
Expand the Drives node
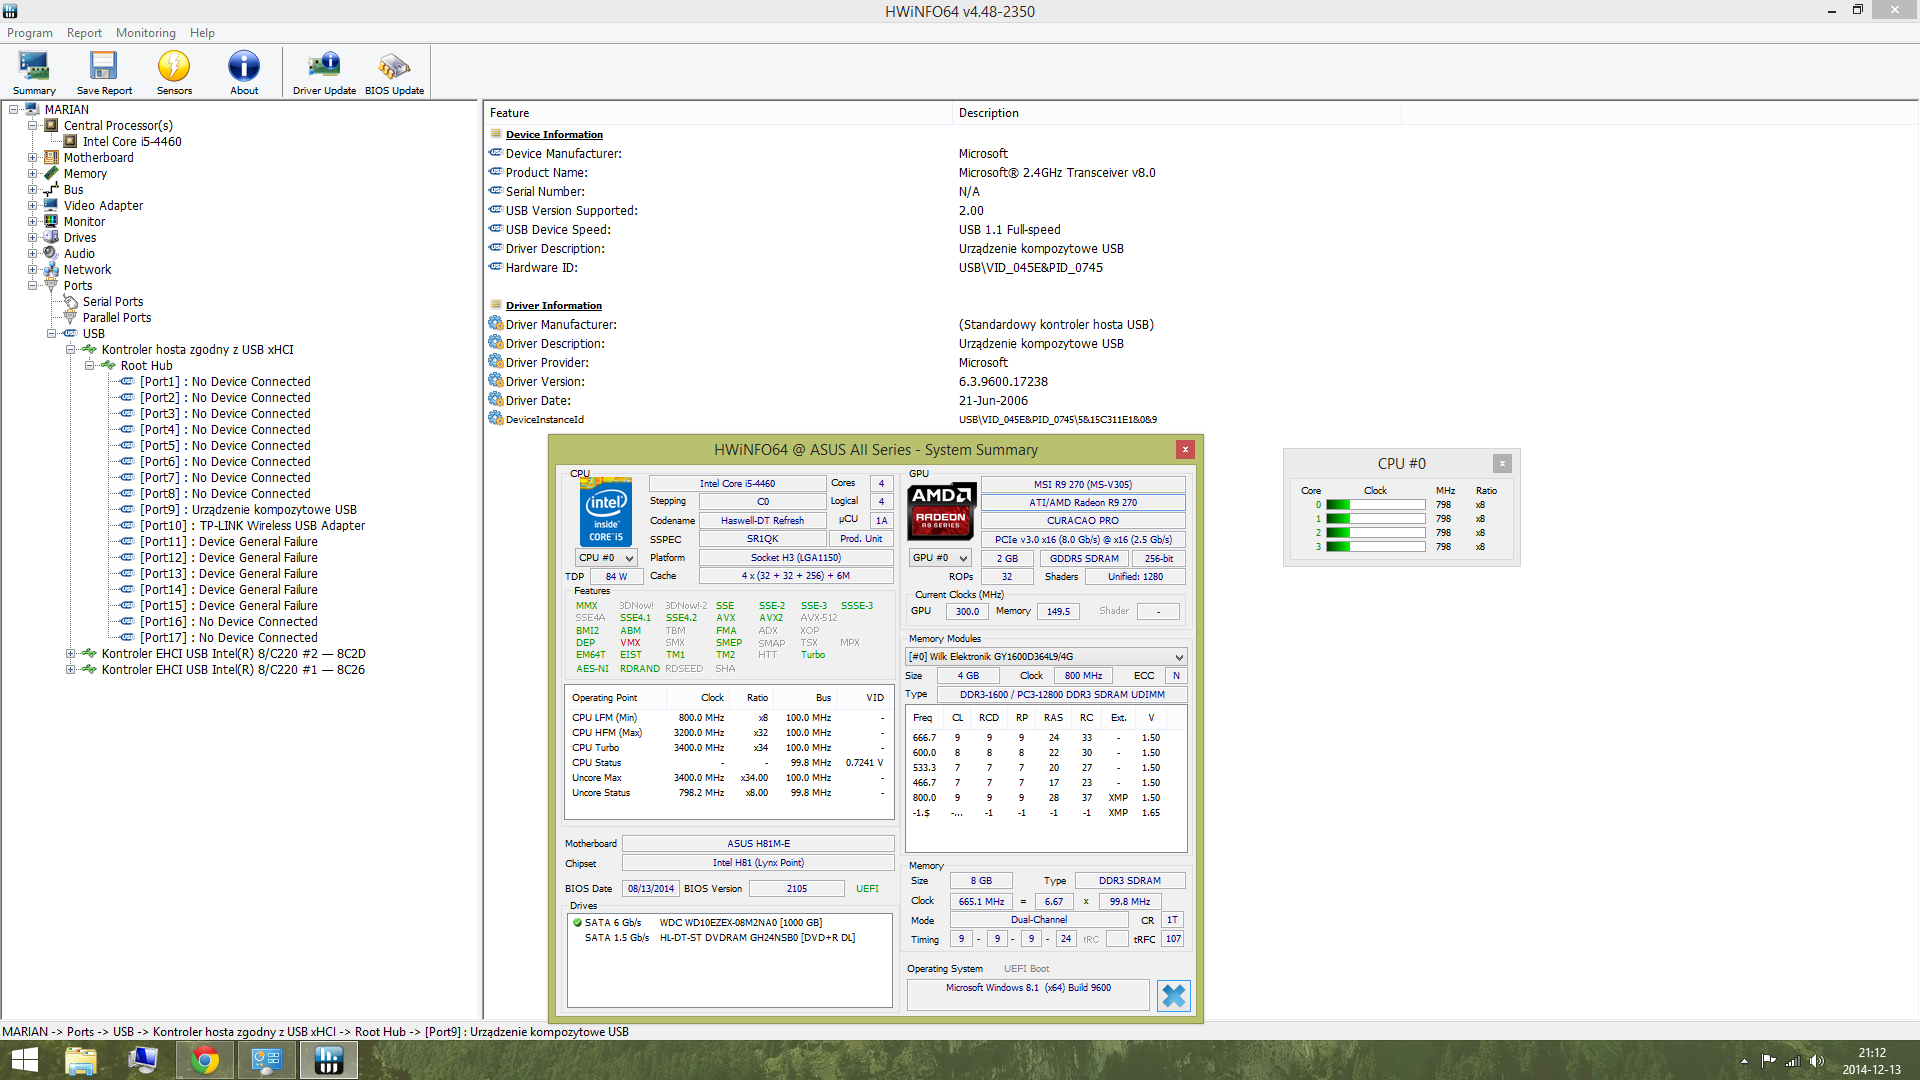click(x=33, y=238)
